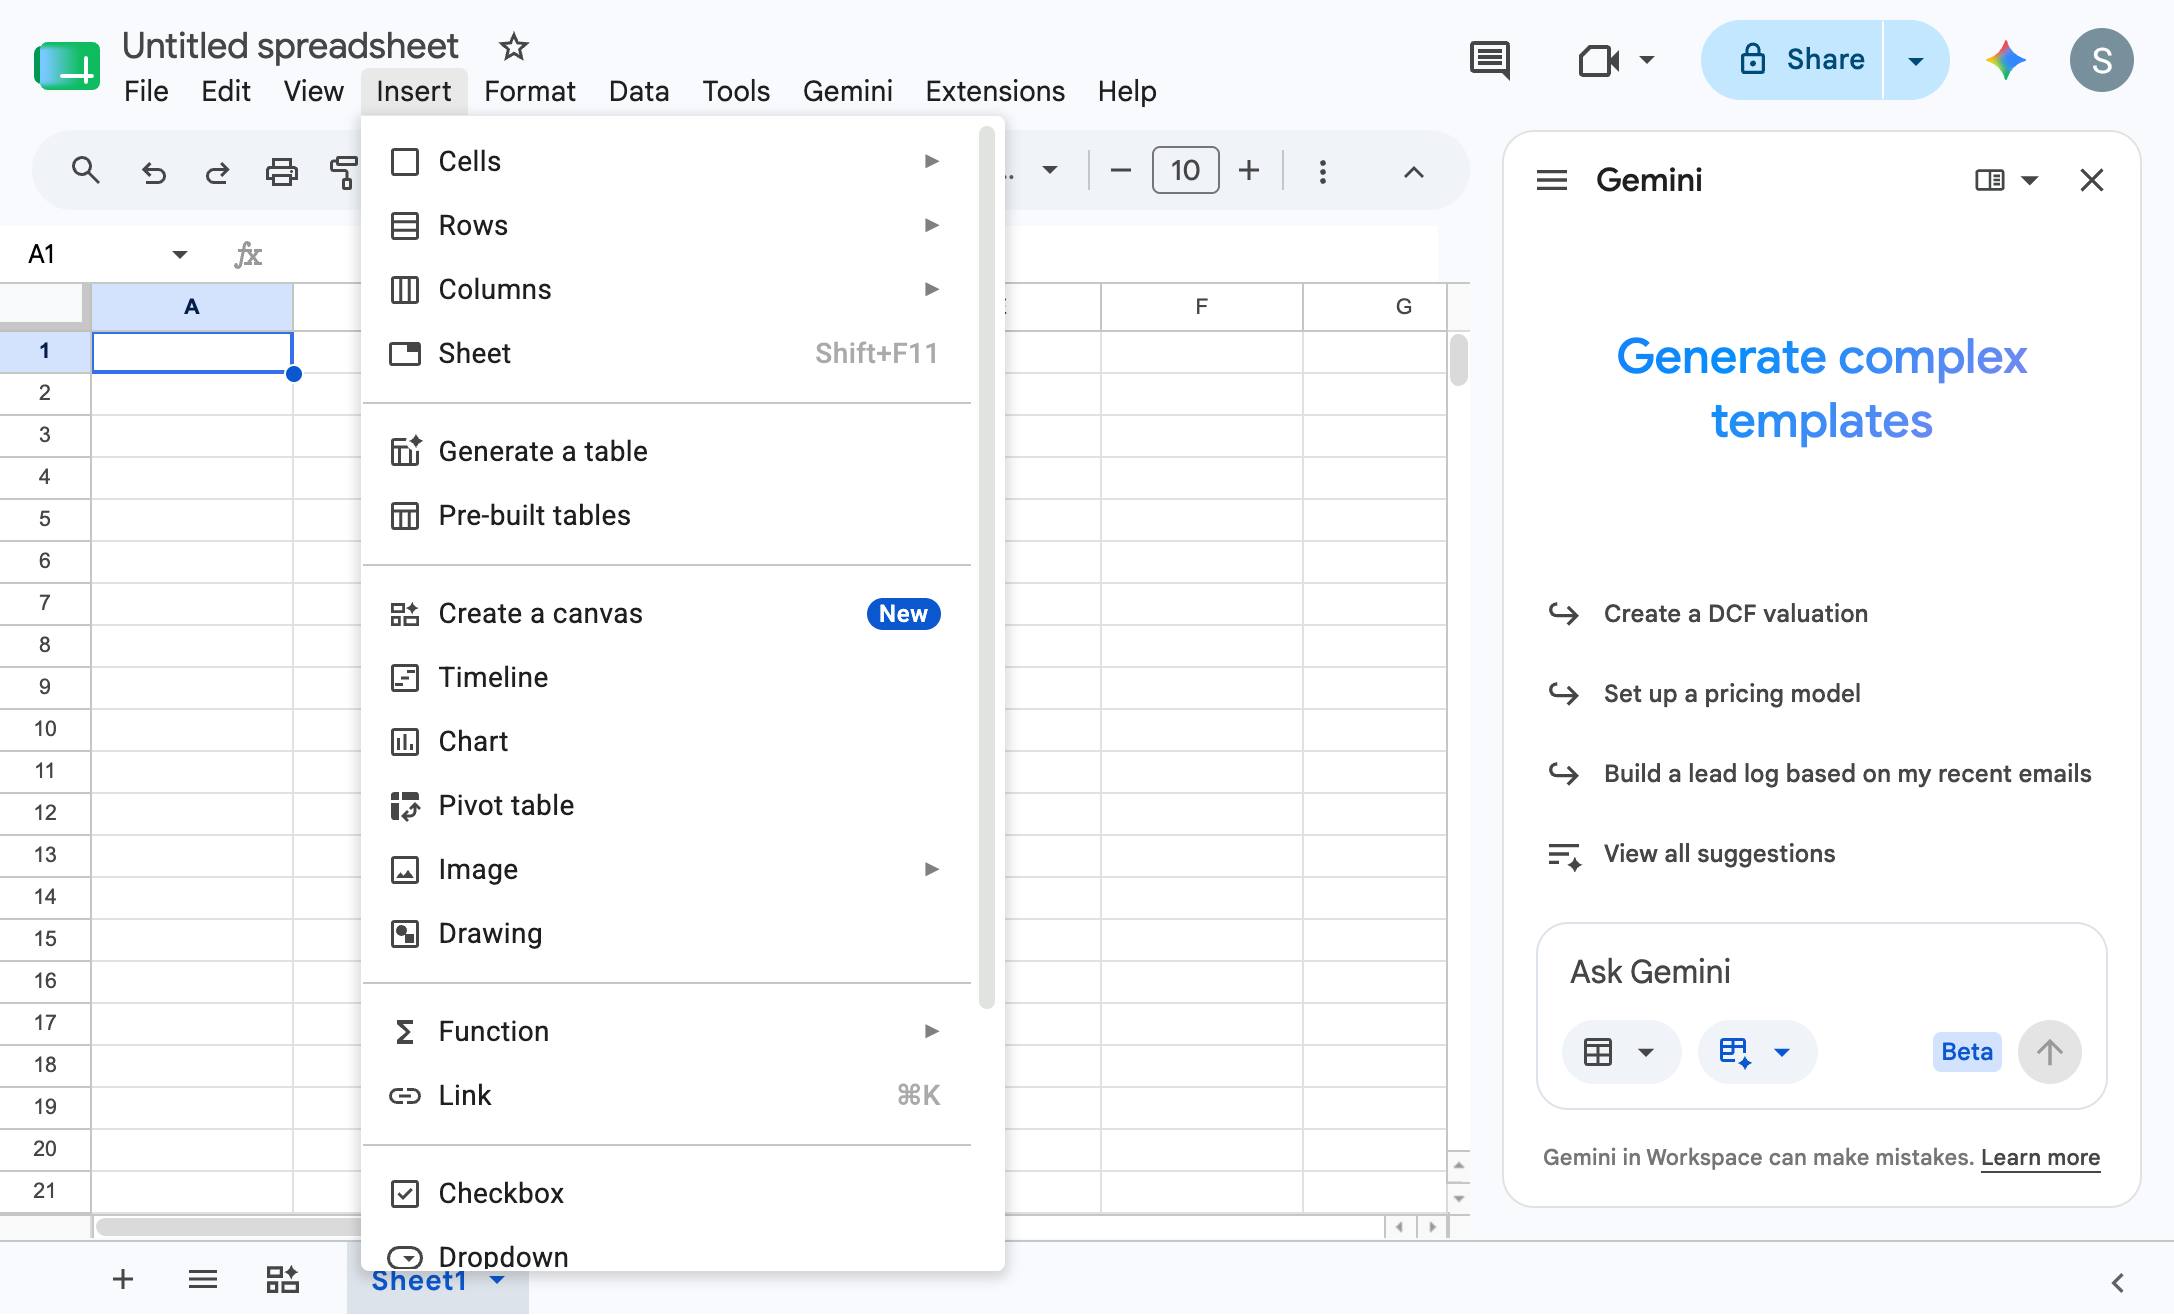This screenshot has width=2174, height=1315.
Task: Select column F header
Action: [1201, 307]
